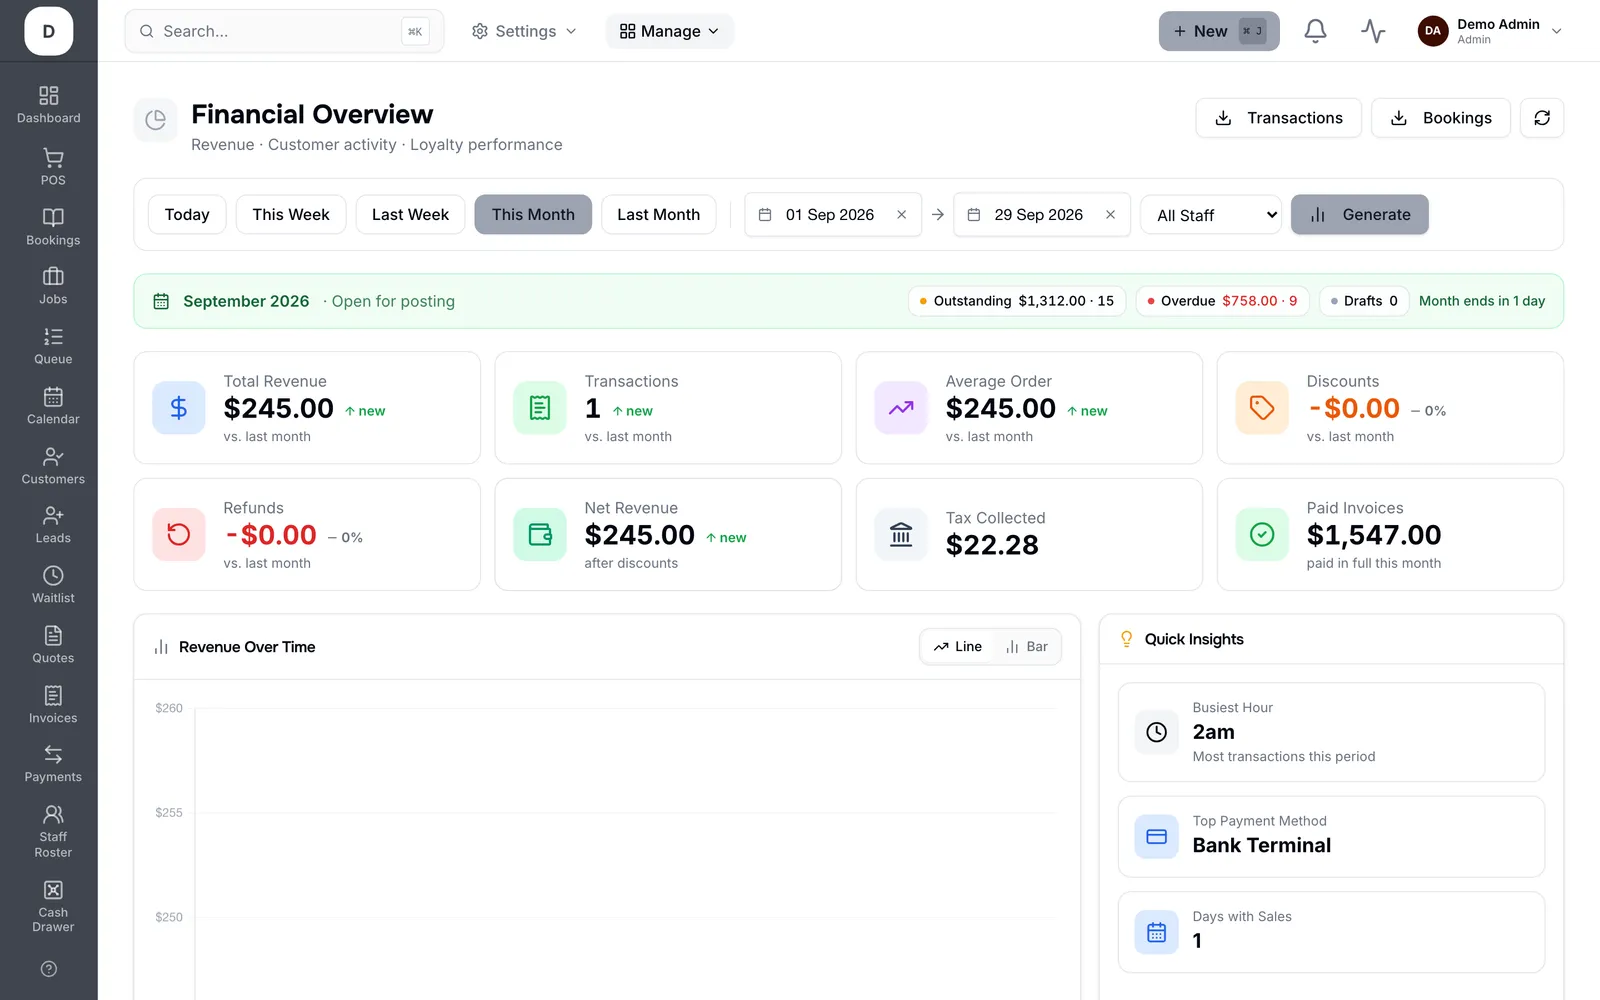Expand the Settings dropdown
This screenshot has width=1600, height=1000.
pyautogui.click(x=524, y=31)
